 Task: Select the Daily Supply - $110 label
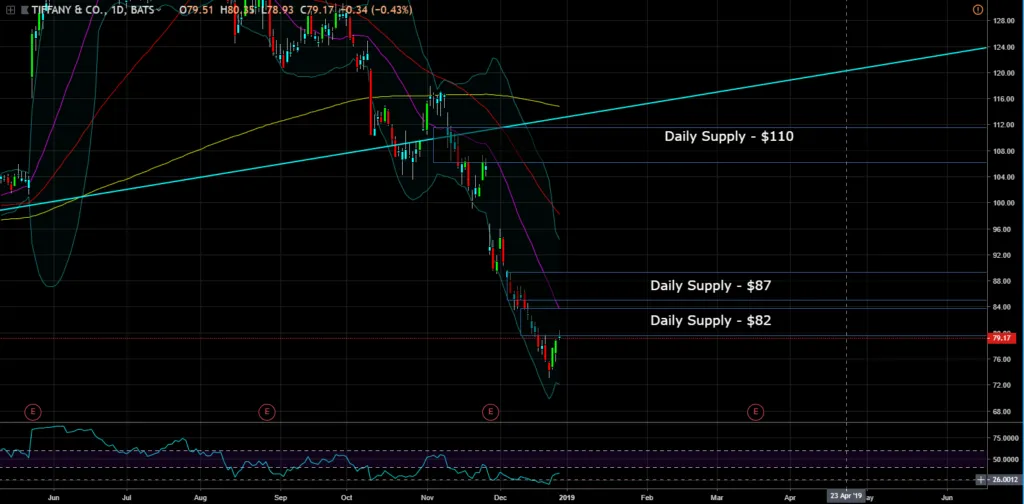pos(729,136)
